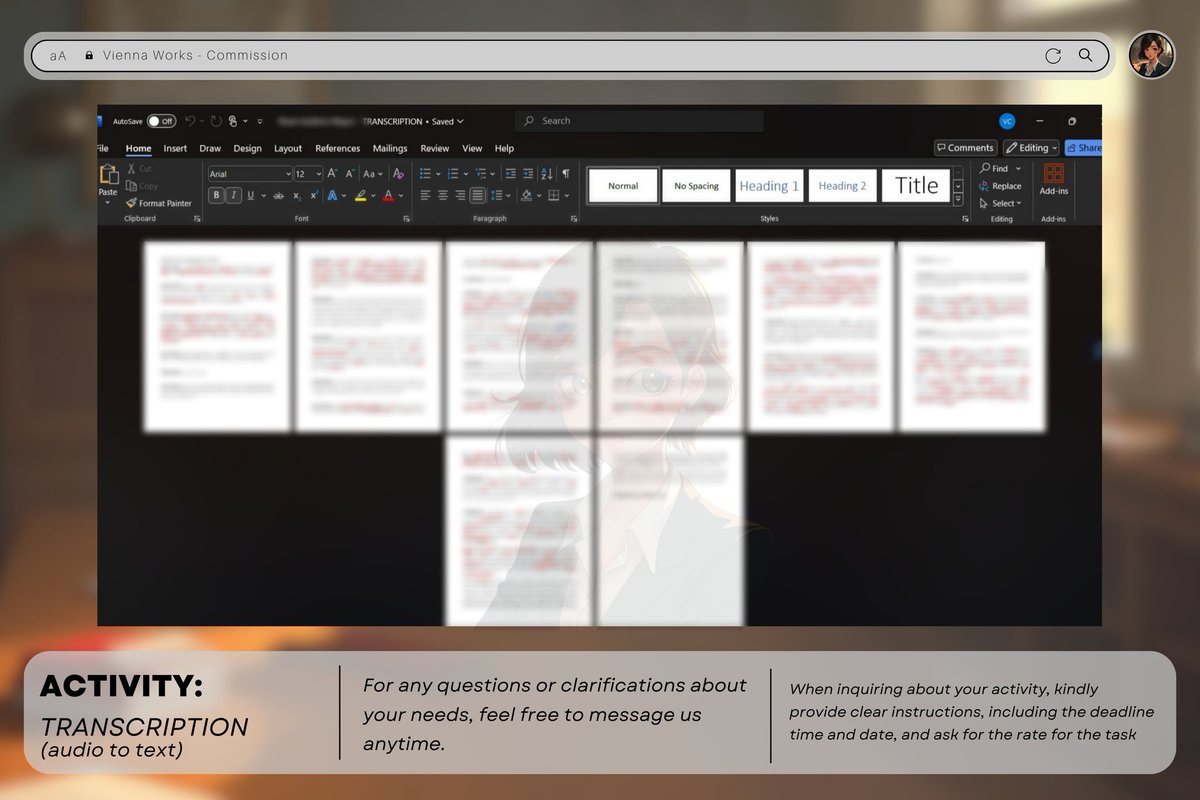Screen dimensions: 1200x800
Task: Set Justify paragraph alignment
Action: coord(478,196)
